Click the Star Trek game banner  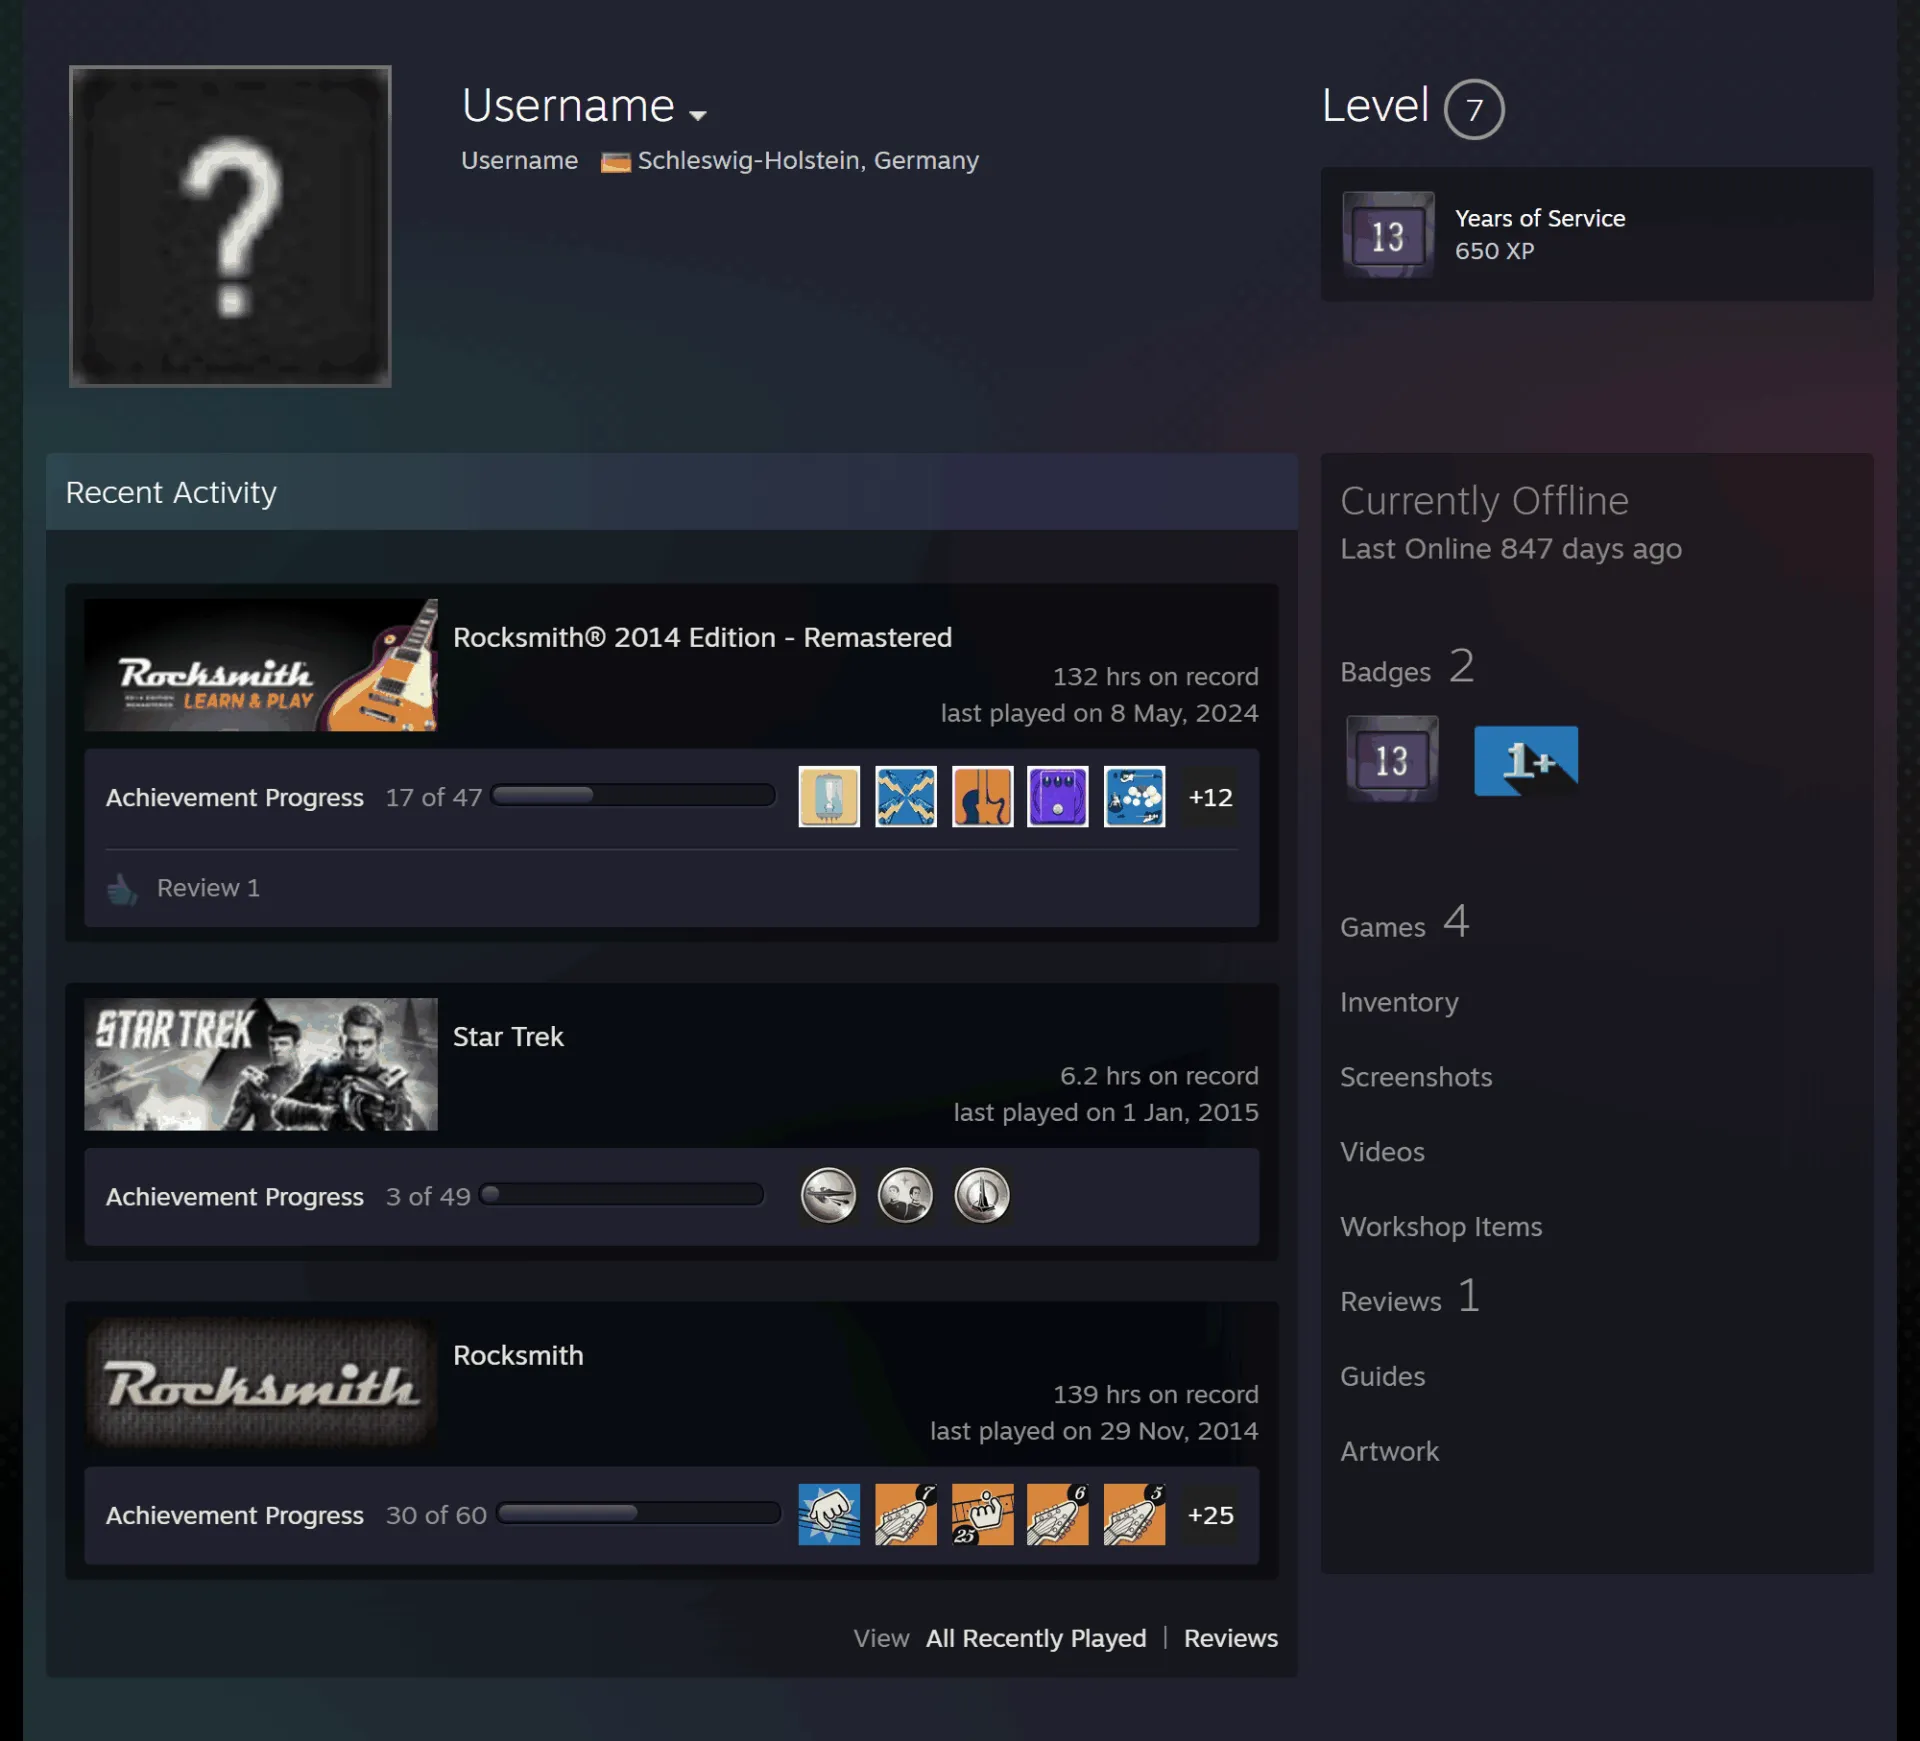pos(261,1064)
